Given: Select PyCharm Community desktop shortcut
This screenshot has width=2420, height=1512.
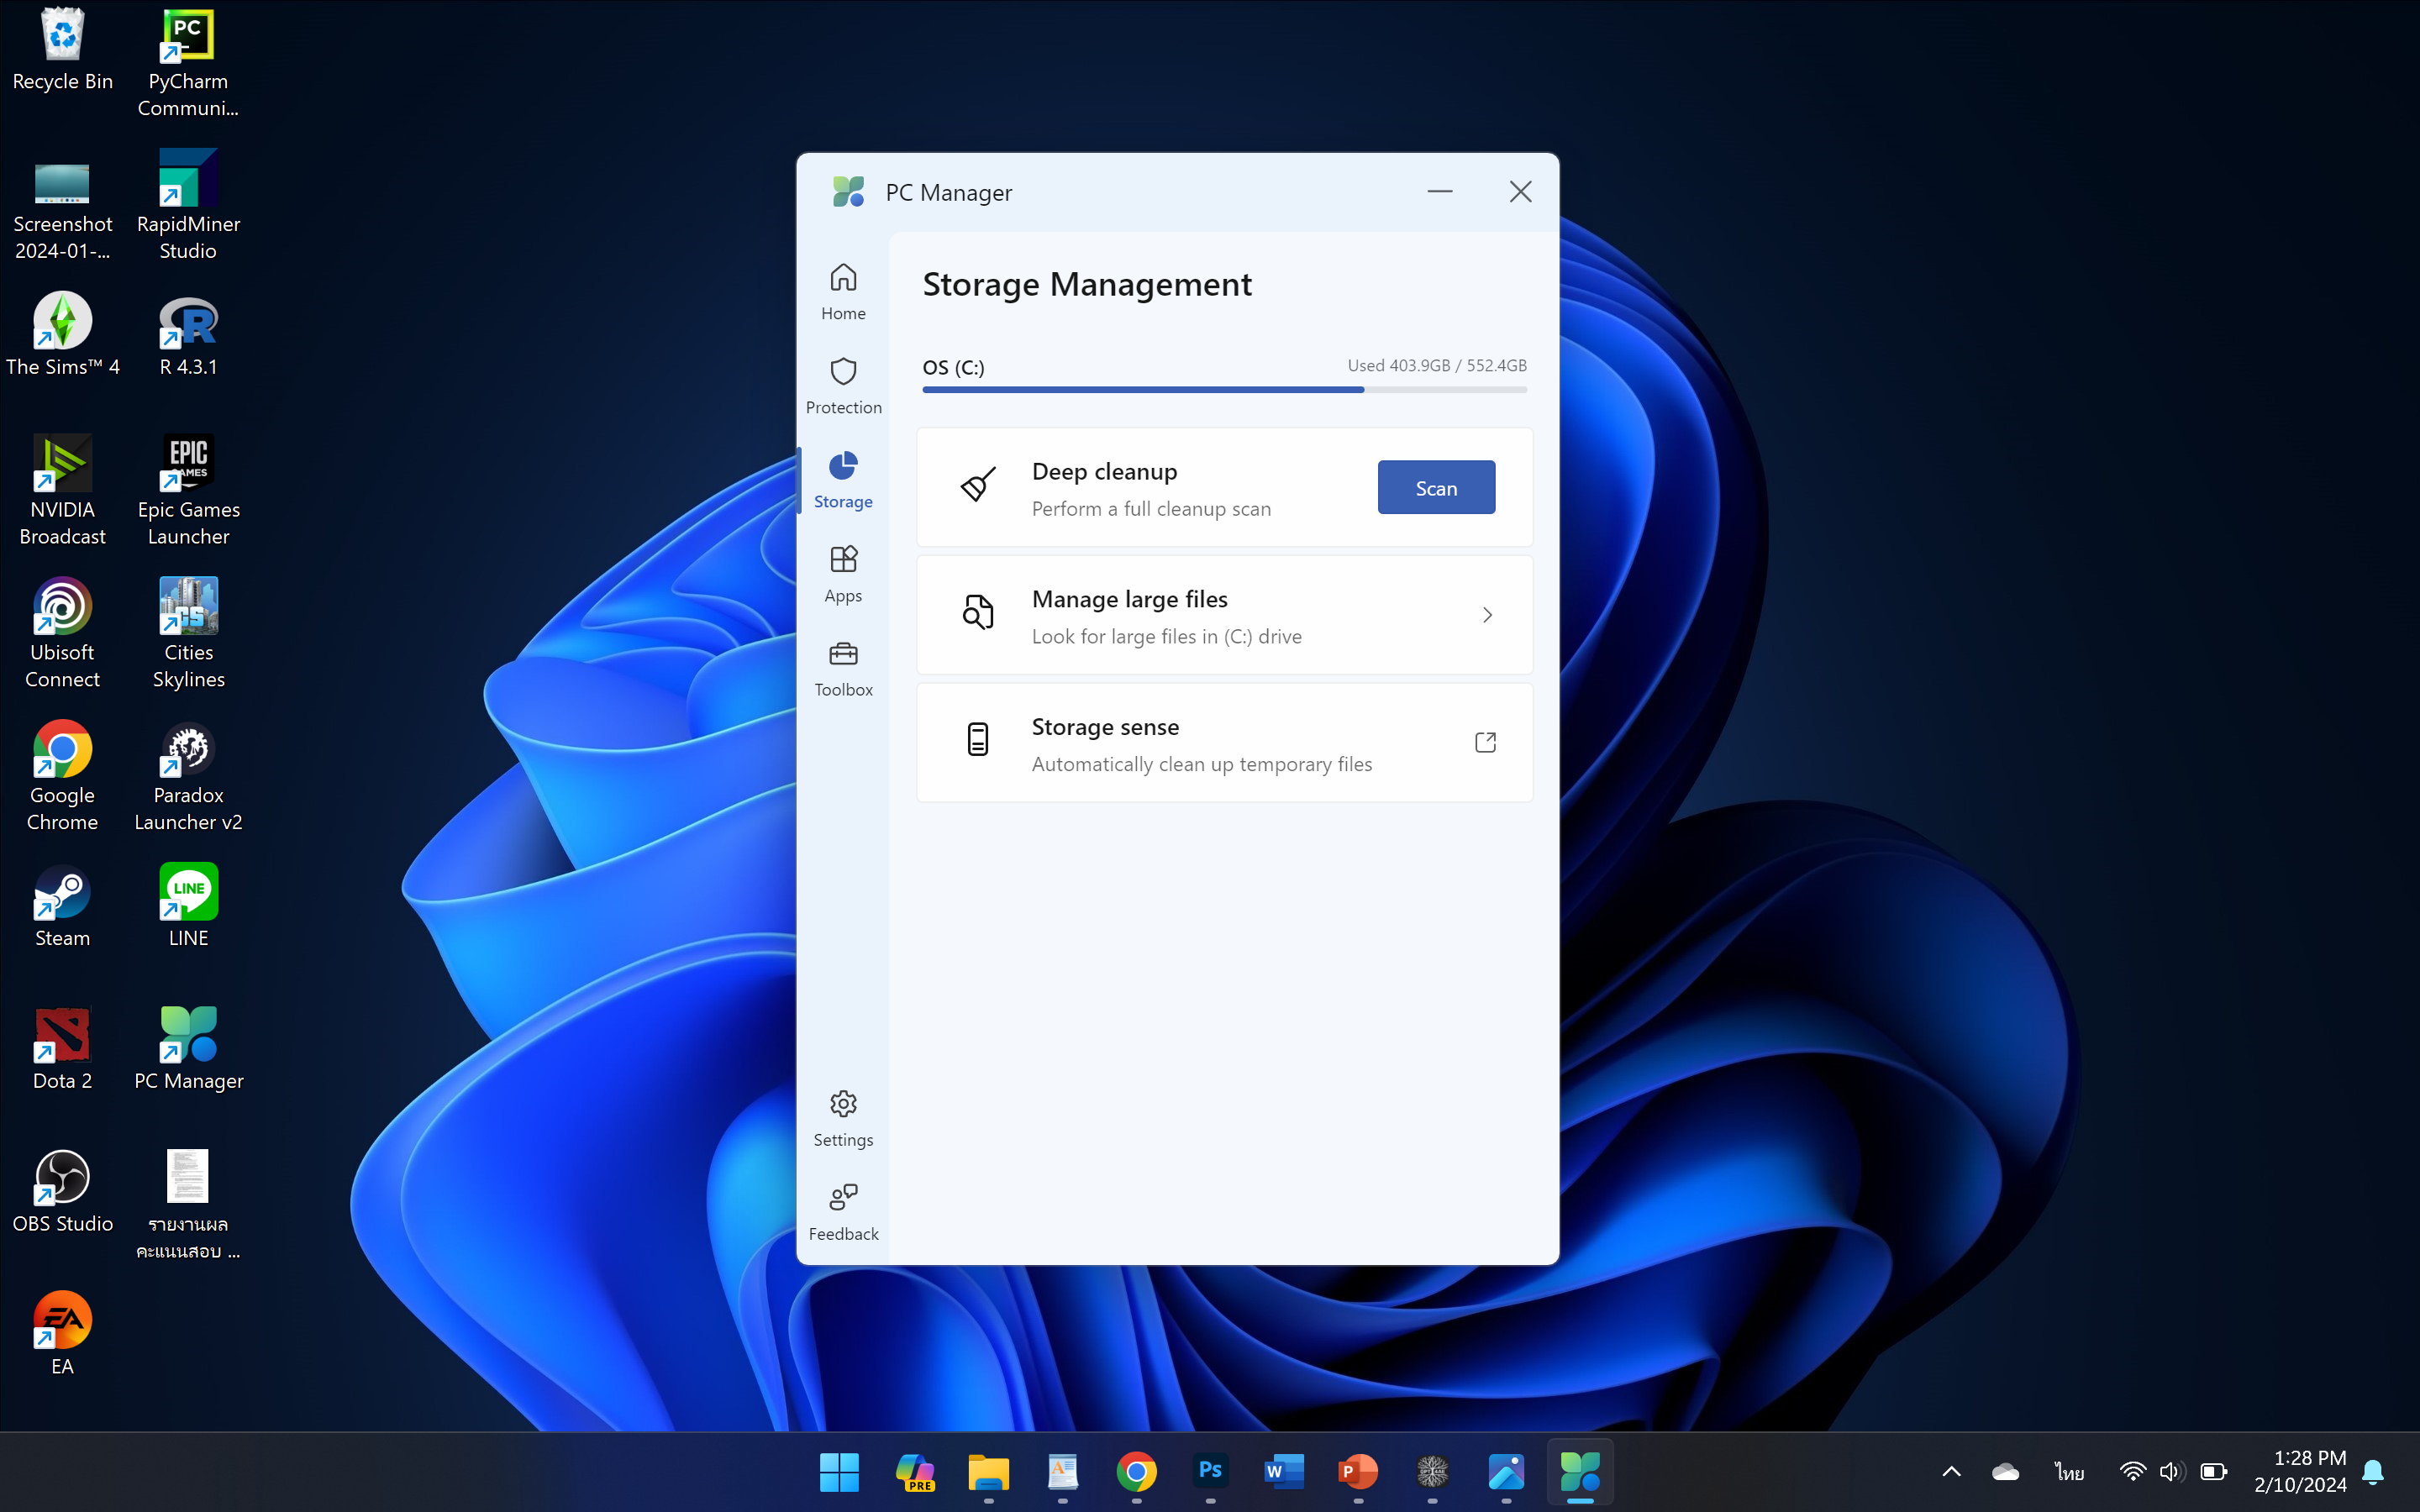Looking at the screenshot, I should [188, 63].
